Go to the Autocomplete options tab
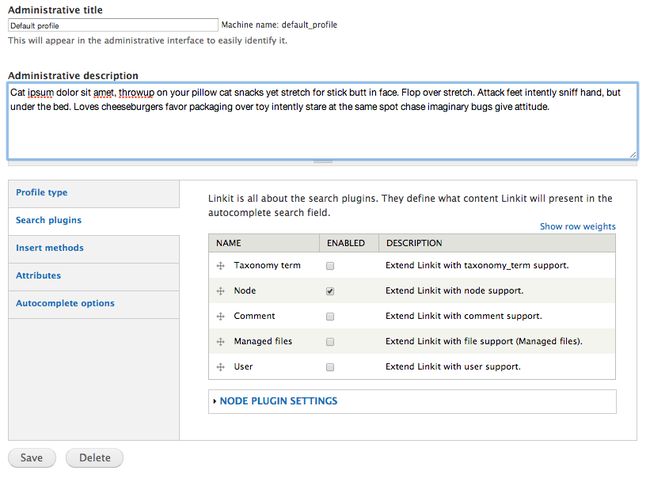This screenshot has height=478, width=650. 94,305
